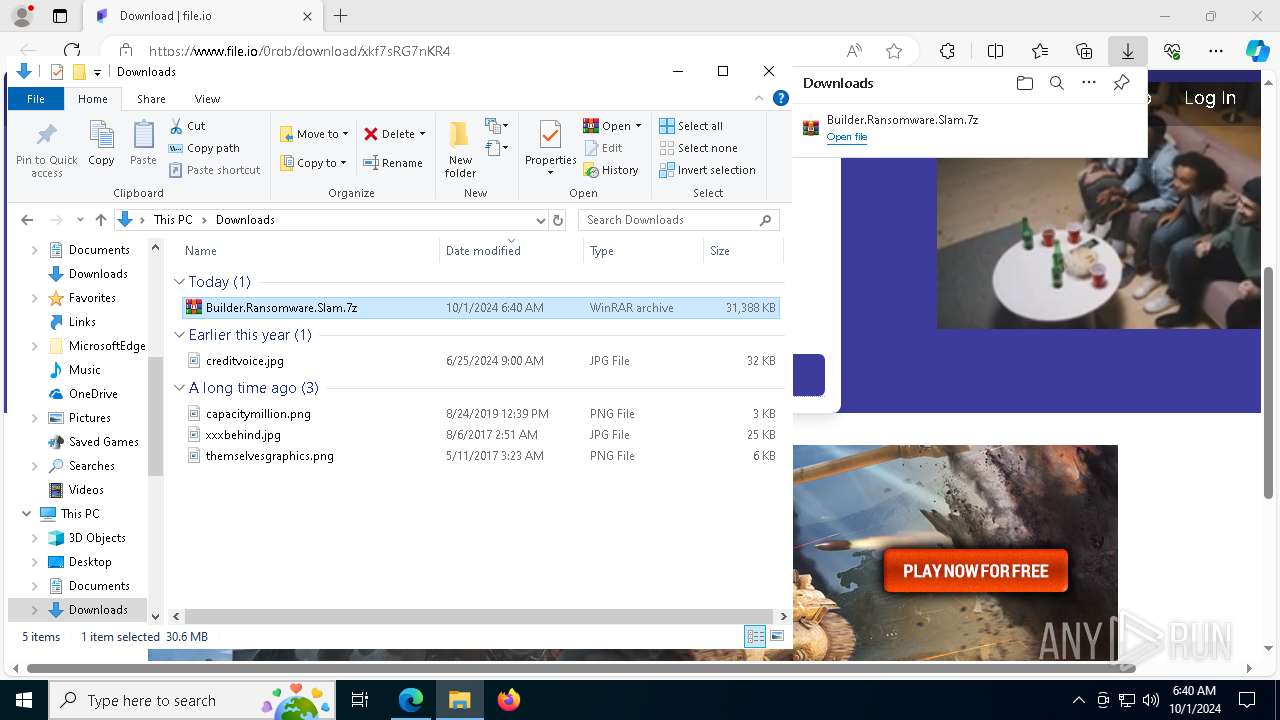The width and height of the screenshot is (1280, 720).
Task: Open Copilot icon in Edge
Action: [x=1257, y=51]
